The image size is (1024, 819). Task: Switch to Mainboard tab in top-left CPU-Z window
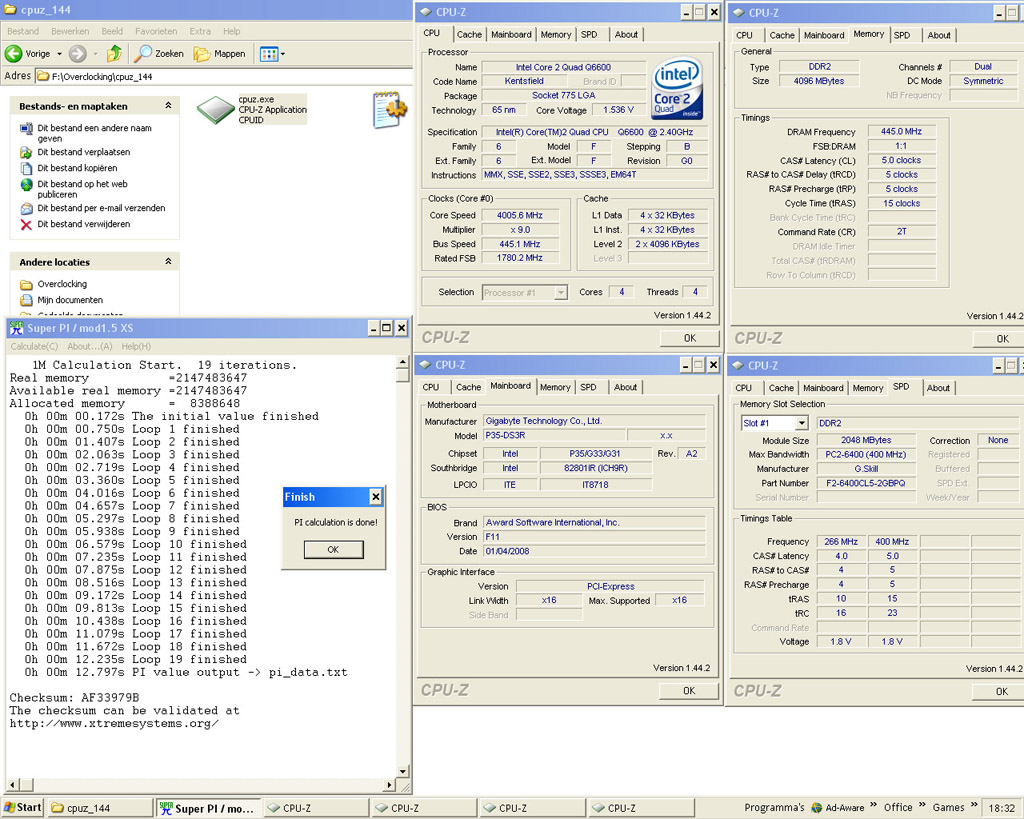[511, 35]
